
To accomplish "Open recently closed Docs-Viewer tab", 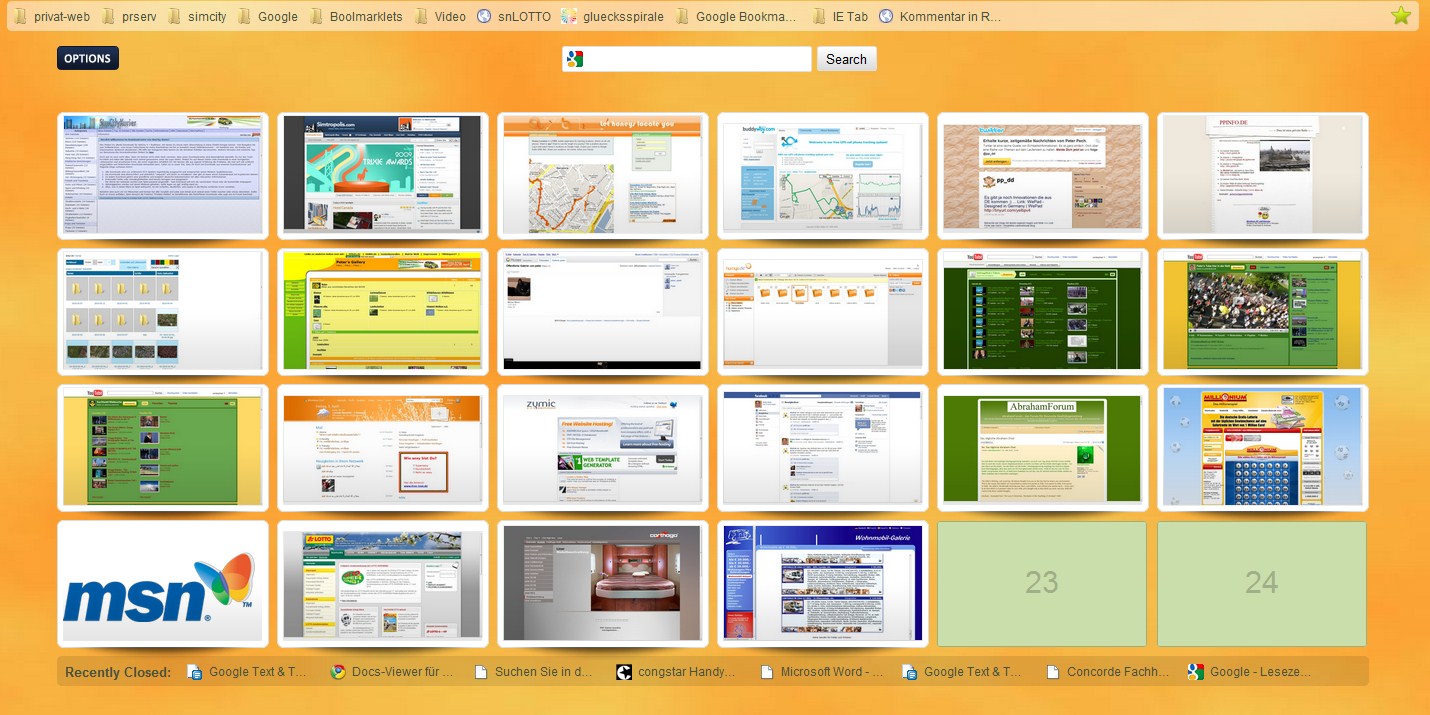I will point(392,672).
